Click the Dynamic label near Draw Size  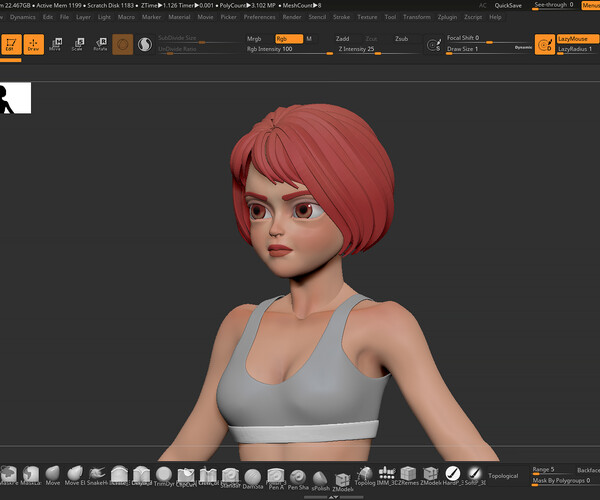click(523, 47)
